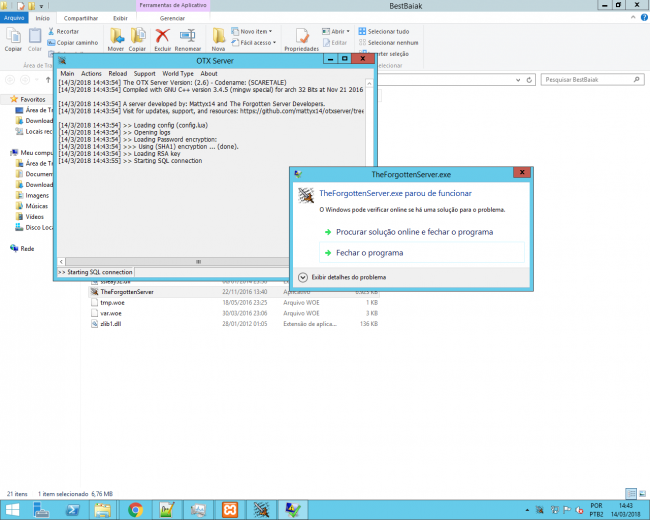Screen dimensions: 650x520
Task: Select Recortar scissors in ribbon
Action: pyautogui.click(x=63, y=32)
